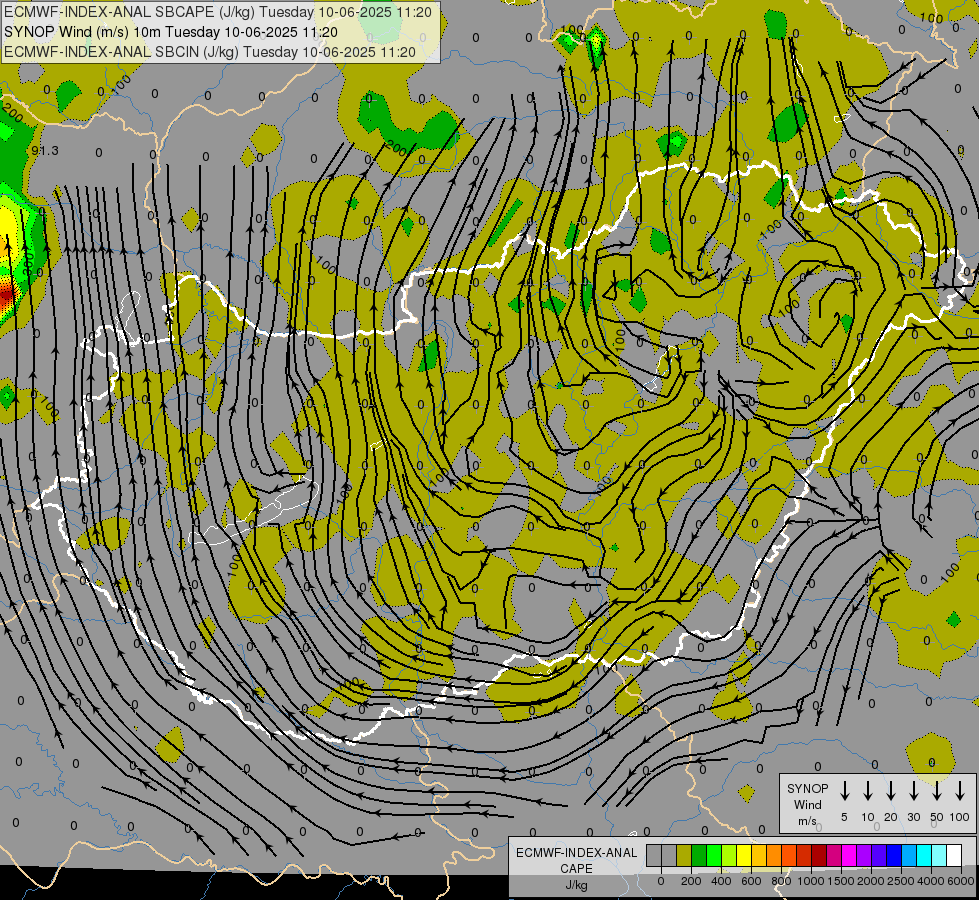The width and height of the screenshot is (979, 900).
Task: Click the 91.3 value label on map
Action: pos(45,151)
